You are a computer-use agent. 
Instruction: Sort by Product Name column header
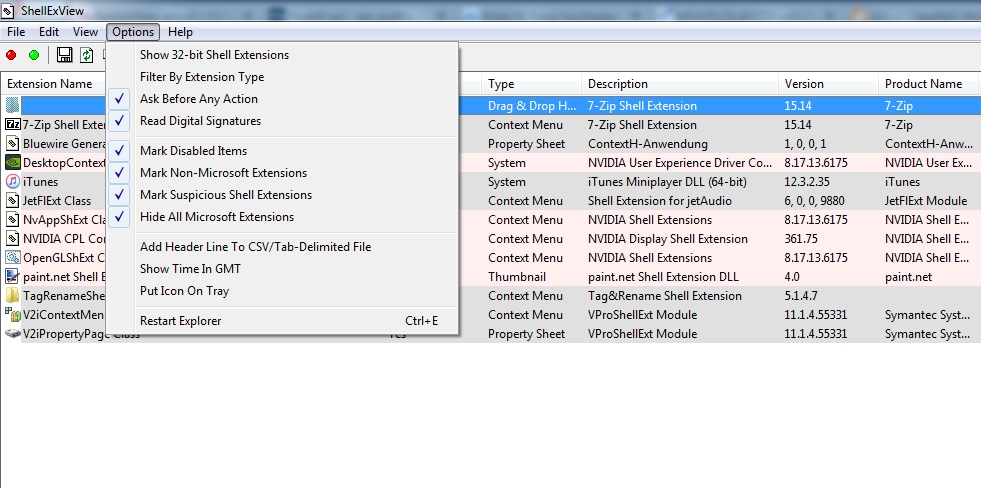[928, 84]
